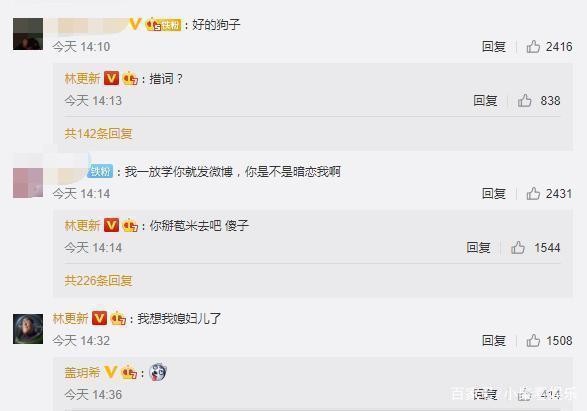Image resolution: width=587 pixels, height=411 pixels.
Task: Open 林更新's profile from the 14:32 comment
Action: point(70,319)
